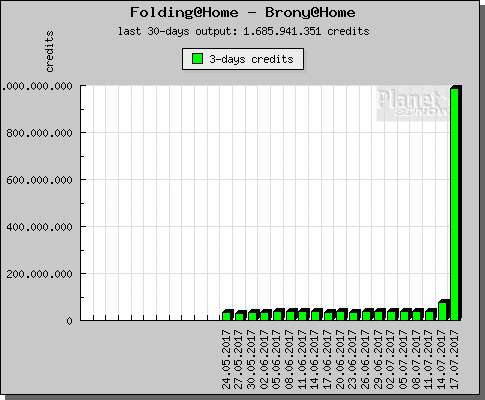Screen dimensions: 485x400
Task: Select the 26.06.2017 date label
Action: 366,359
